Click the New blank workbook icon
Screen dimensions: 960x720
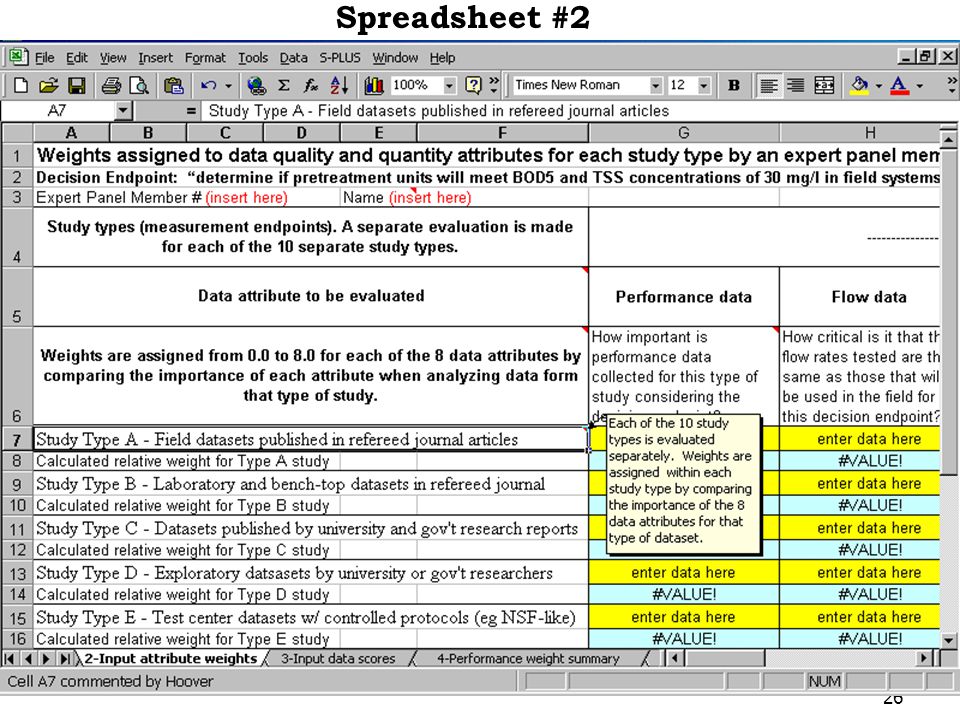[x=20, y=85]
